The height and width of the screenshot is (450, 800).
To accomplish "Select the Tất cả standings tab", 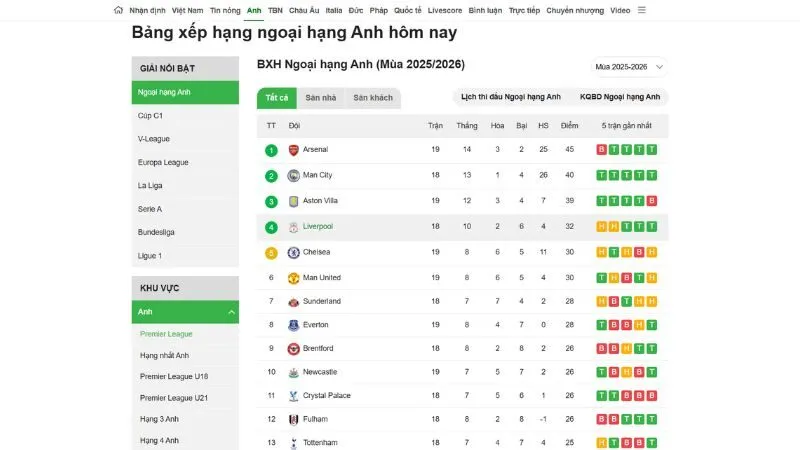I will coord(277,98).
